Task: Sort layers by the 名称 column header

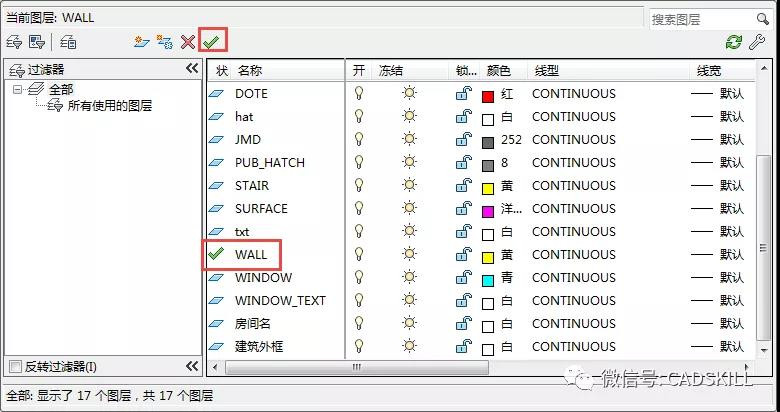Action: (250, 71)
